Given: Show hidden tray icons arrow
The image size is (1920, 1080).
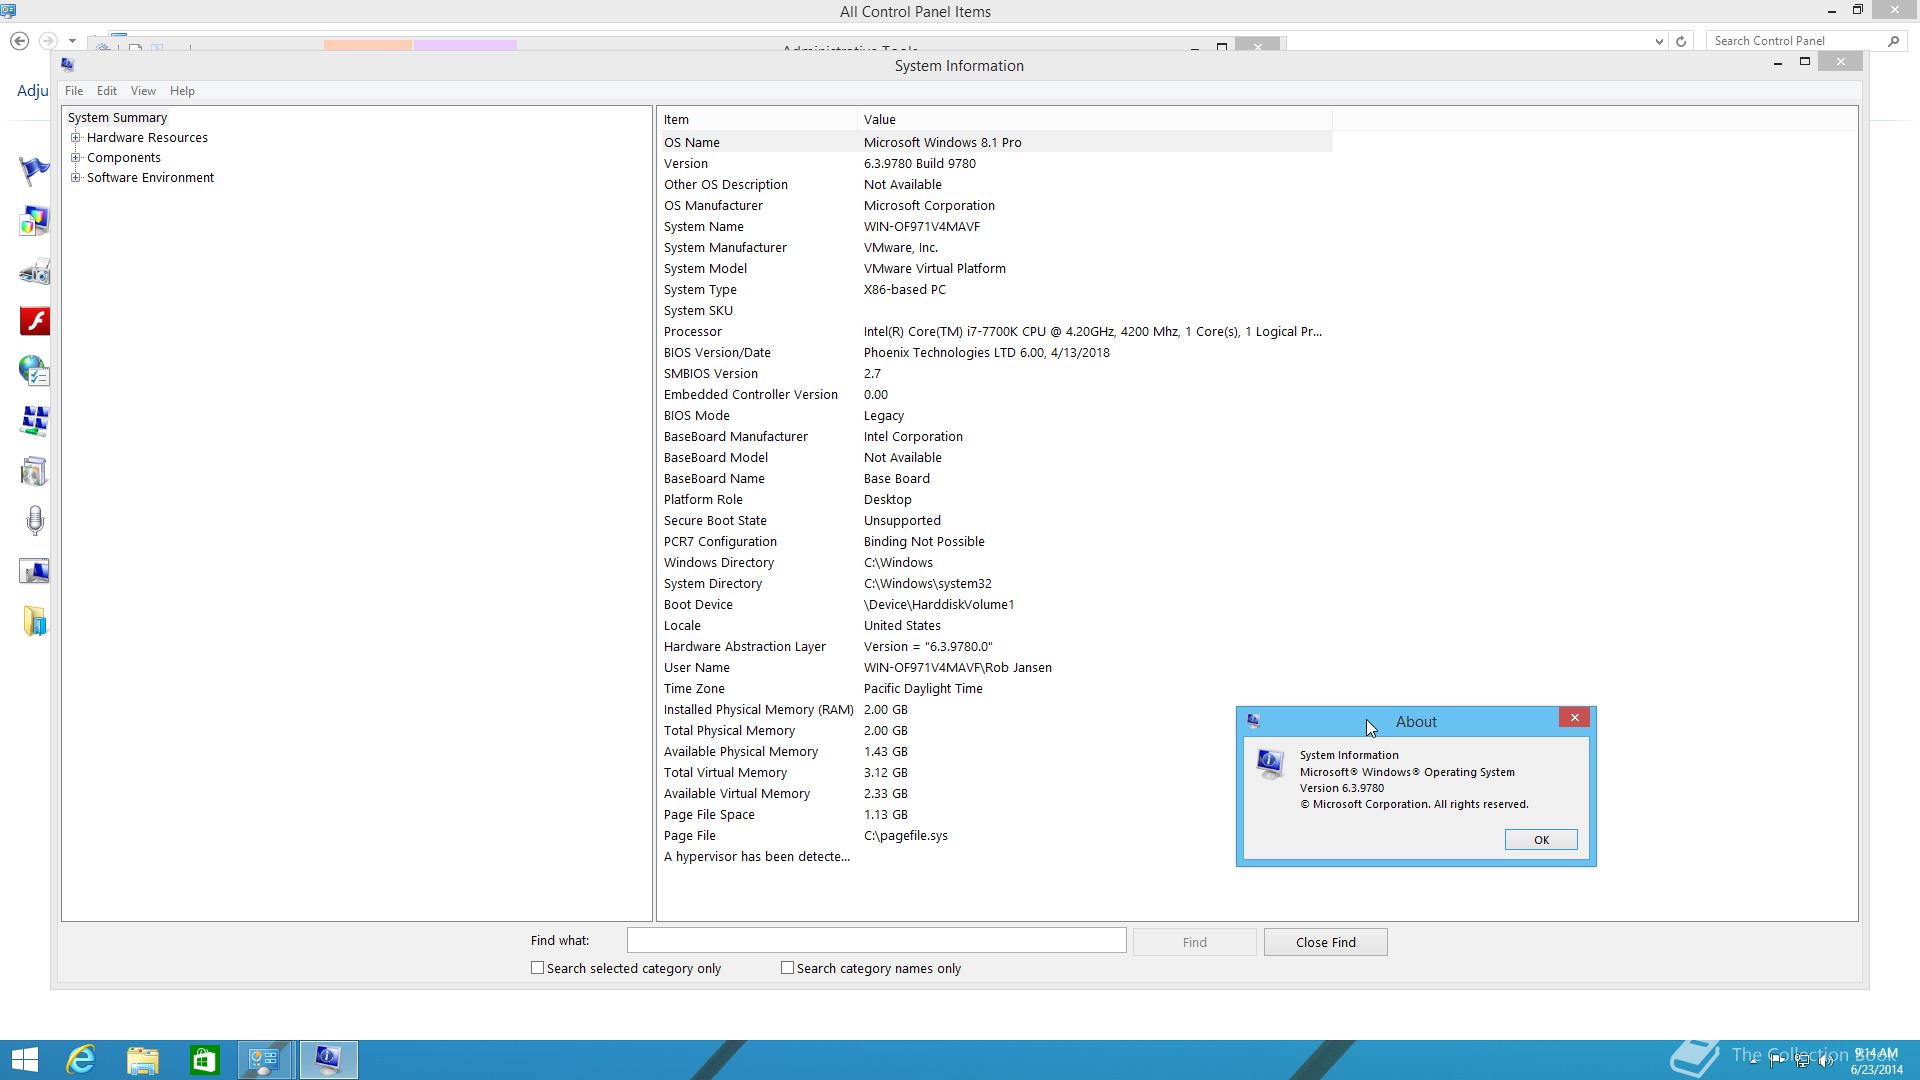Looking at the screenshot, I should tap(1753, 1061).
